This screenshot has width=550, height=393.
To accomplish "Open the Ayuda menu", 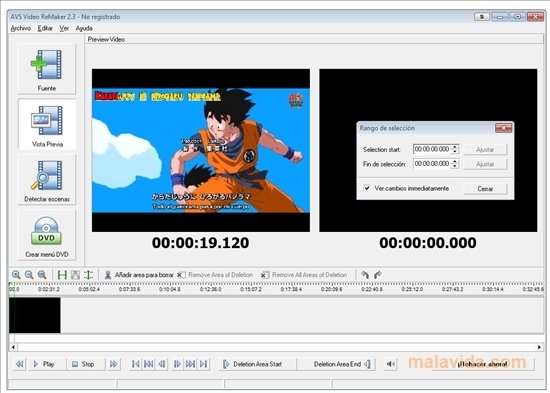I will (x=84, y=28).
